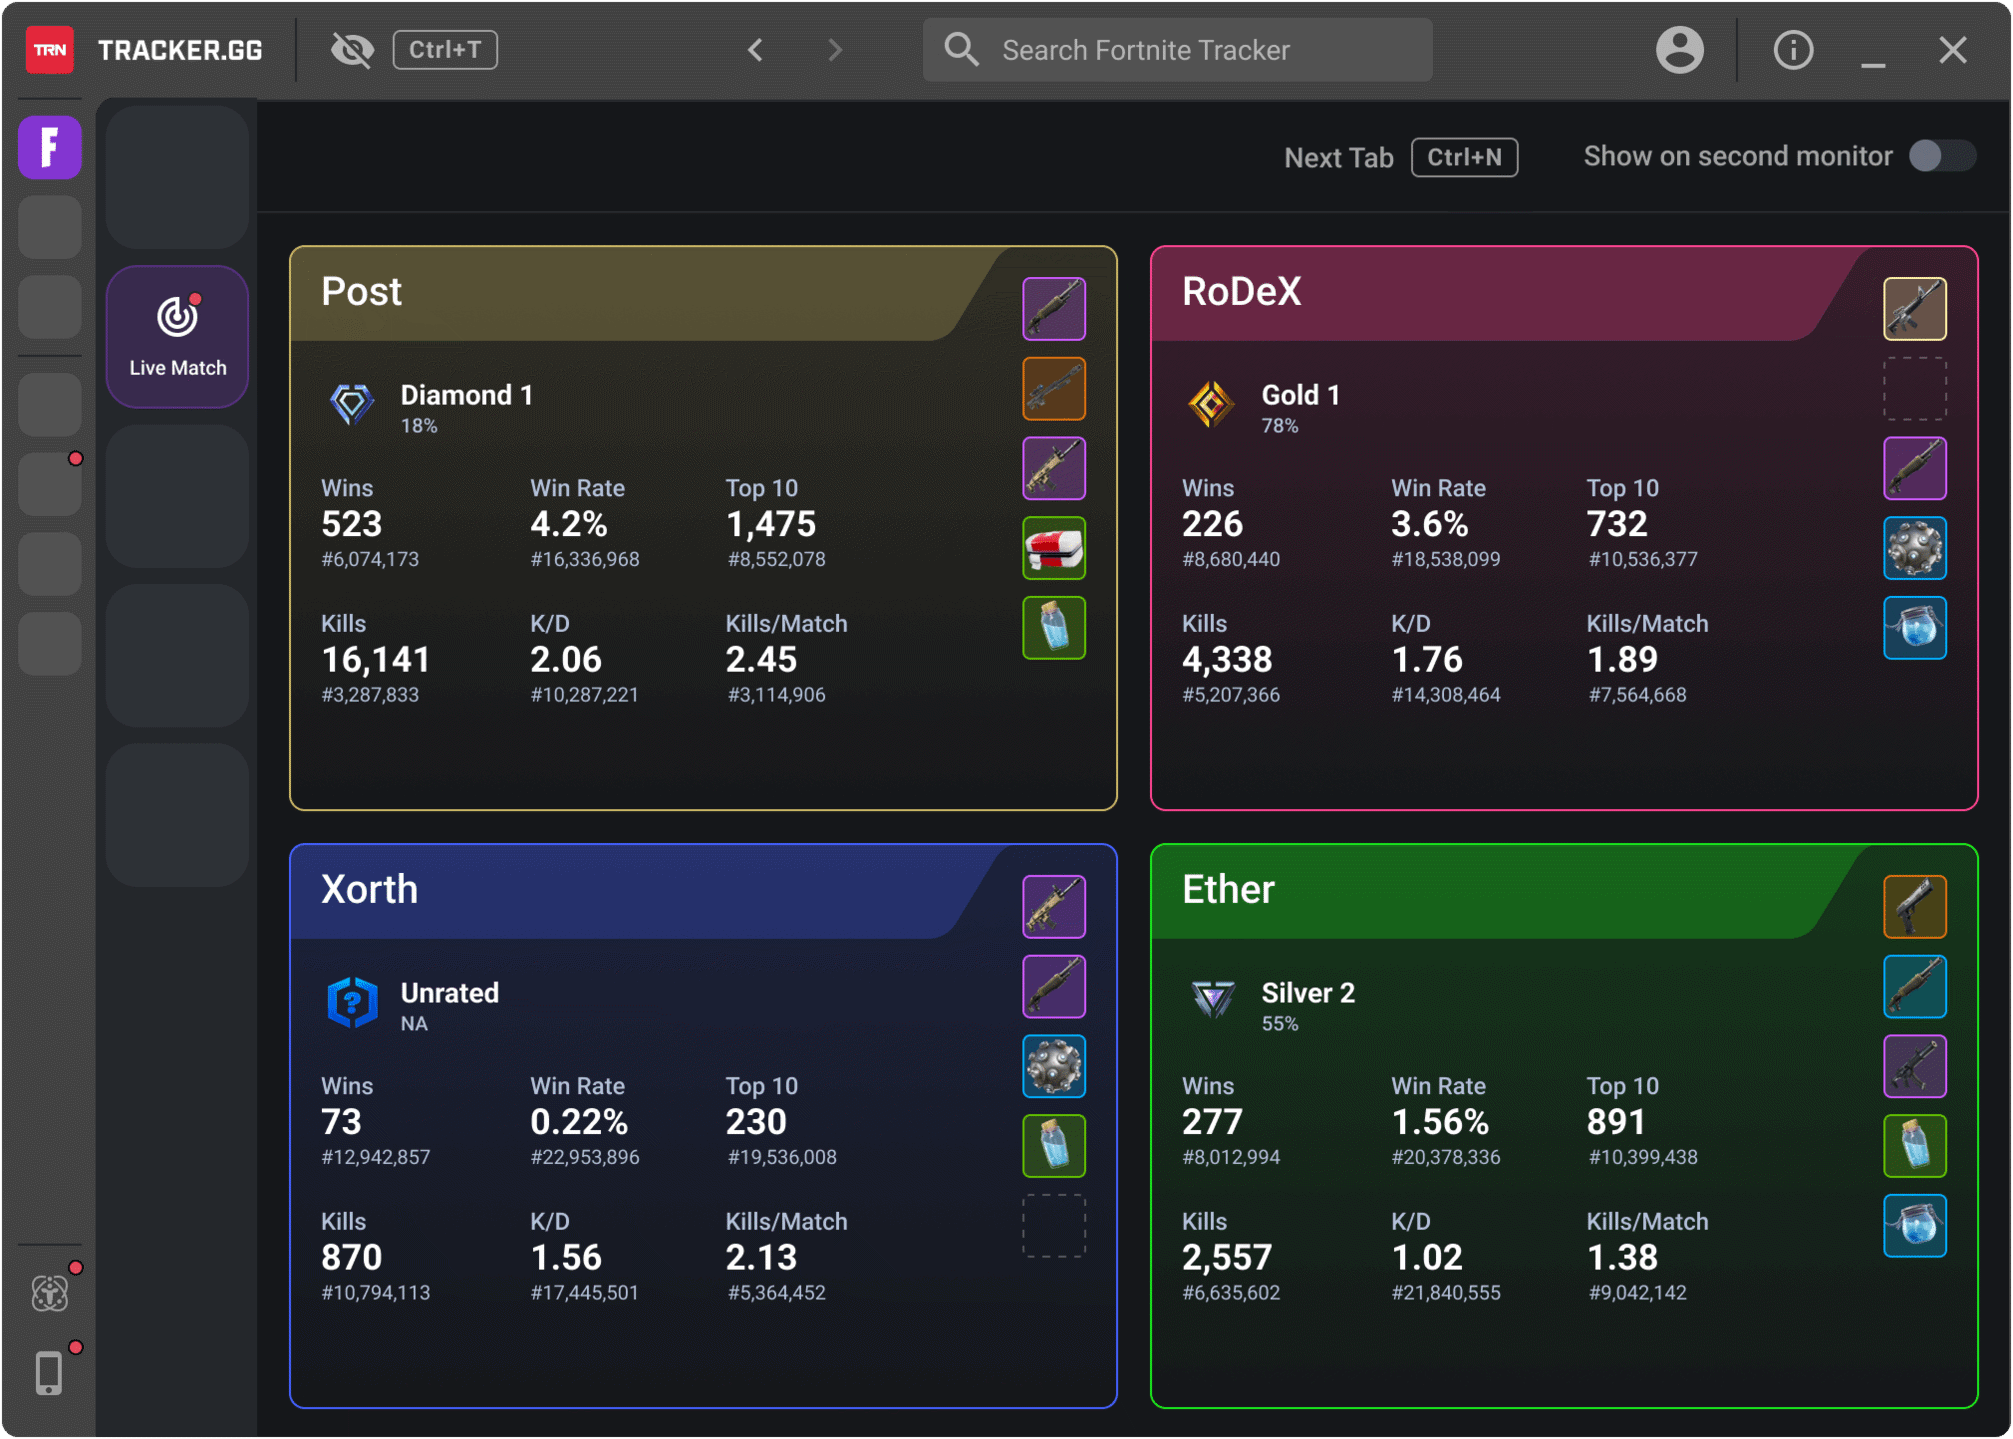2013x1439 pixels.
Task: Click the TRN Tracker.gg logo
Action: (x=145, y=50)
